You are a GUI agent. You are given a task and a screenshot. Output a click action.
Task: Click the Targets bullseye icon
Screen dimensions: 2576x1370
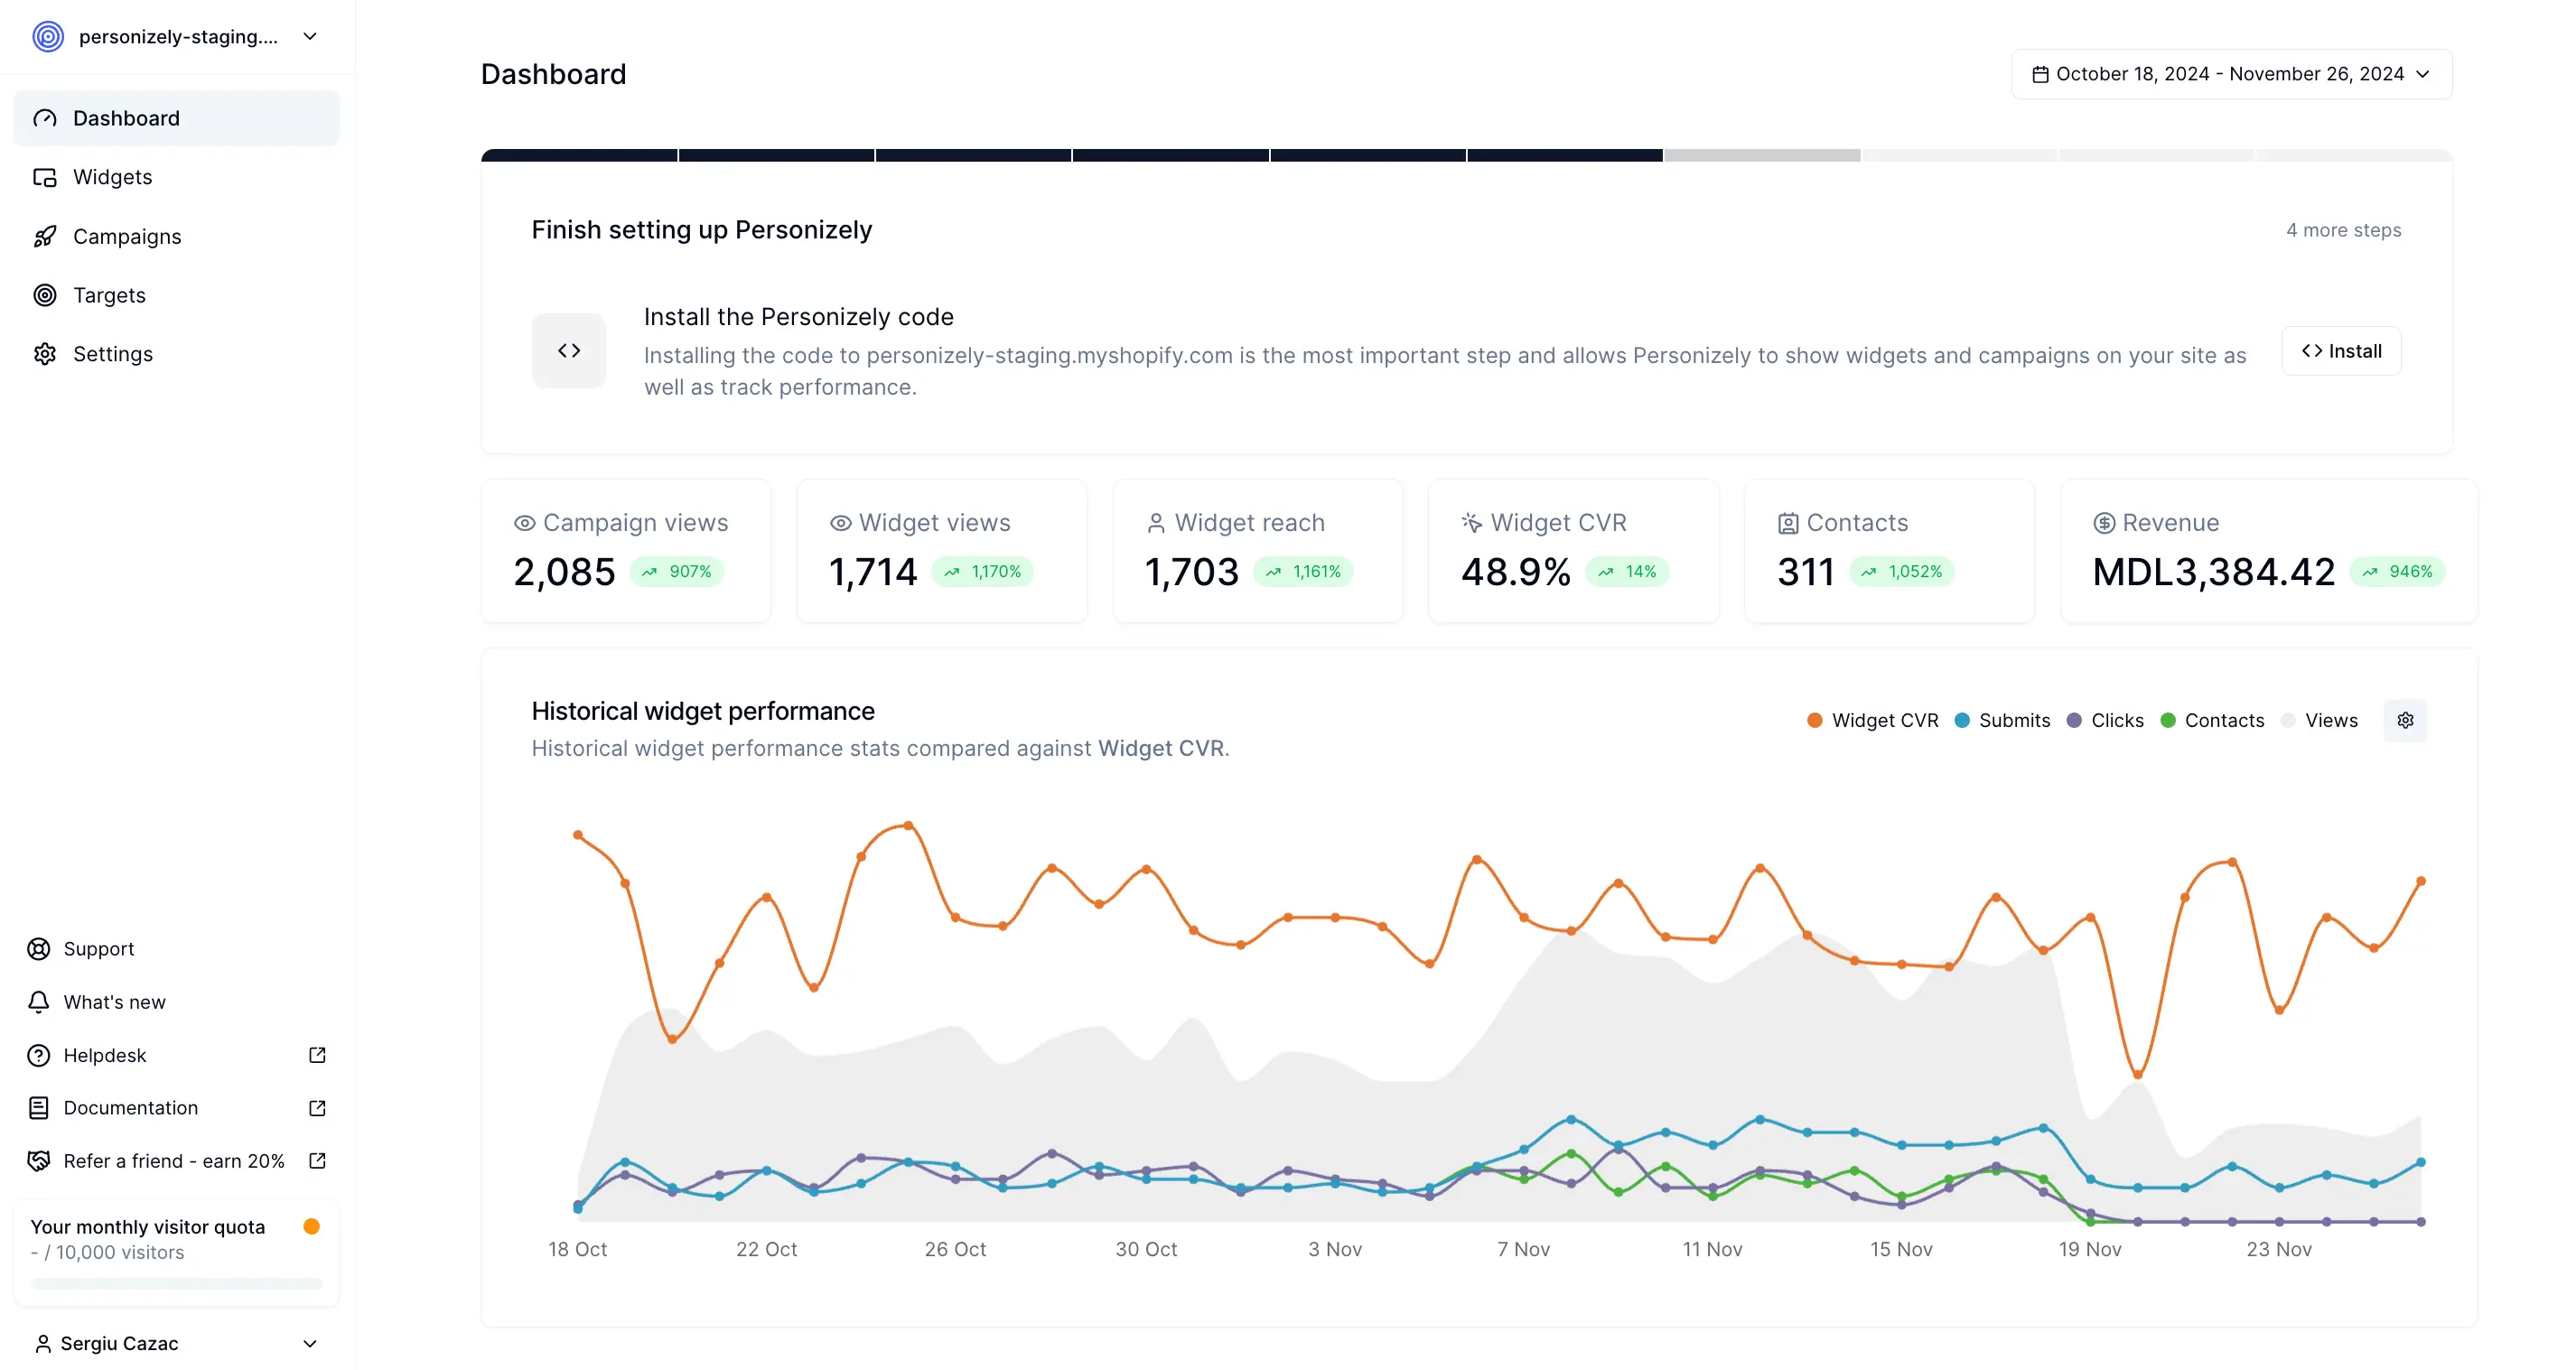45,295
